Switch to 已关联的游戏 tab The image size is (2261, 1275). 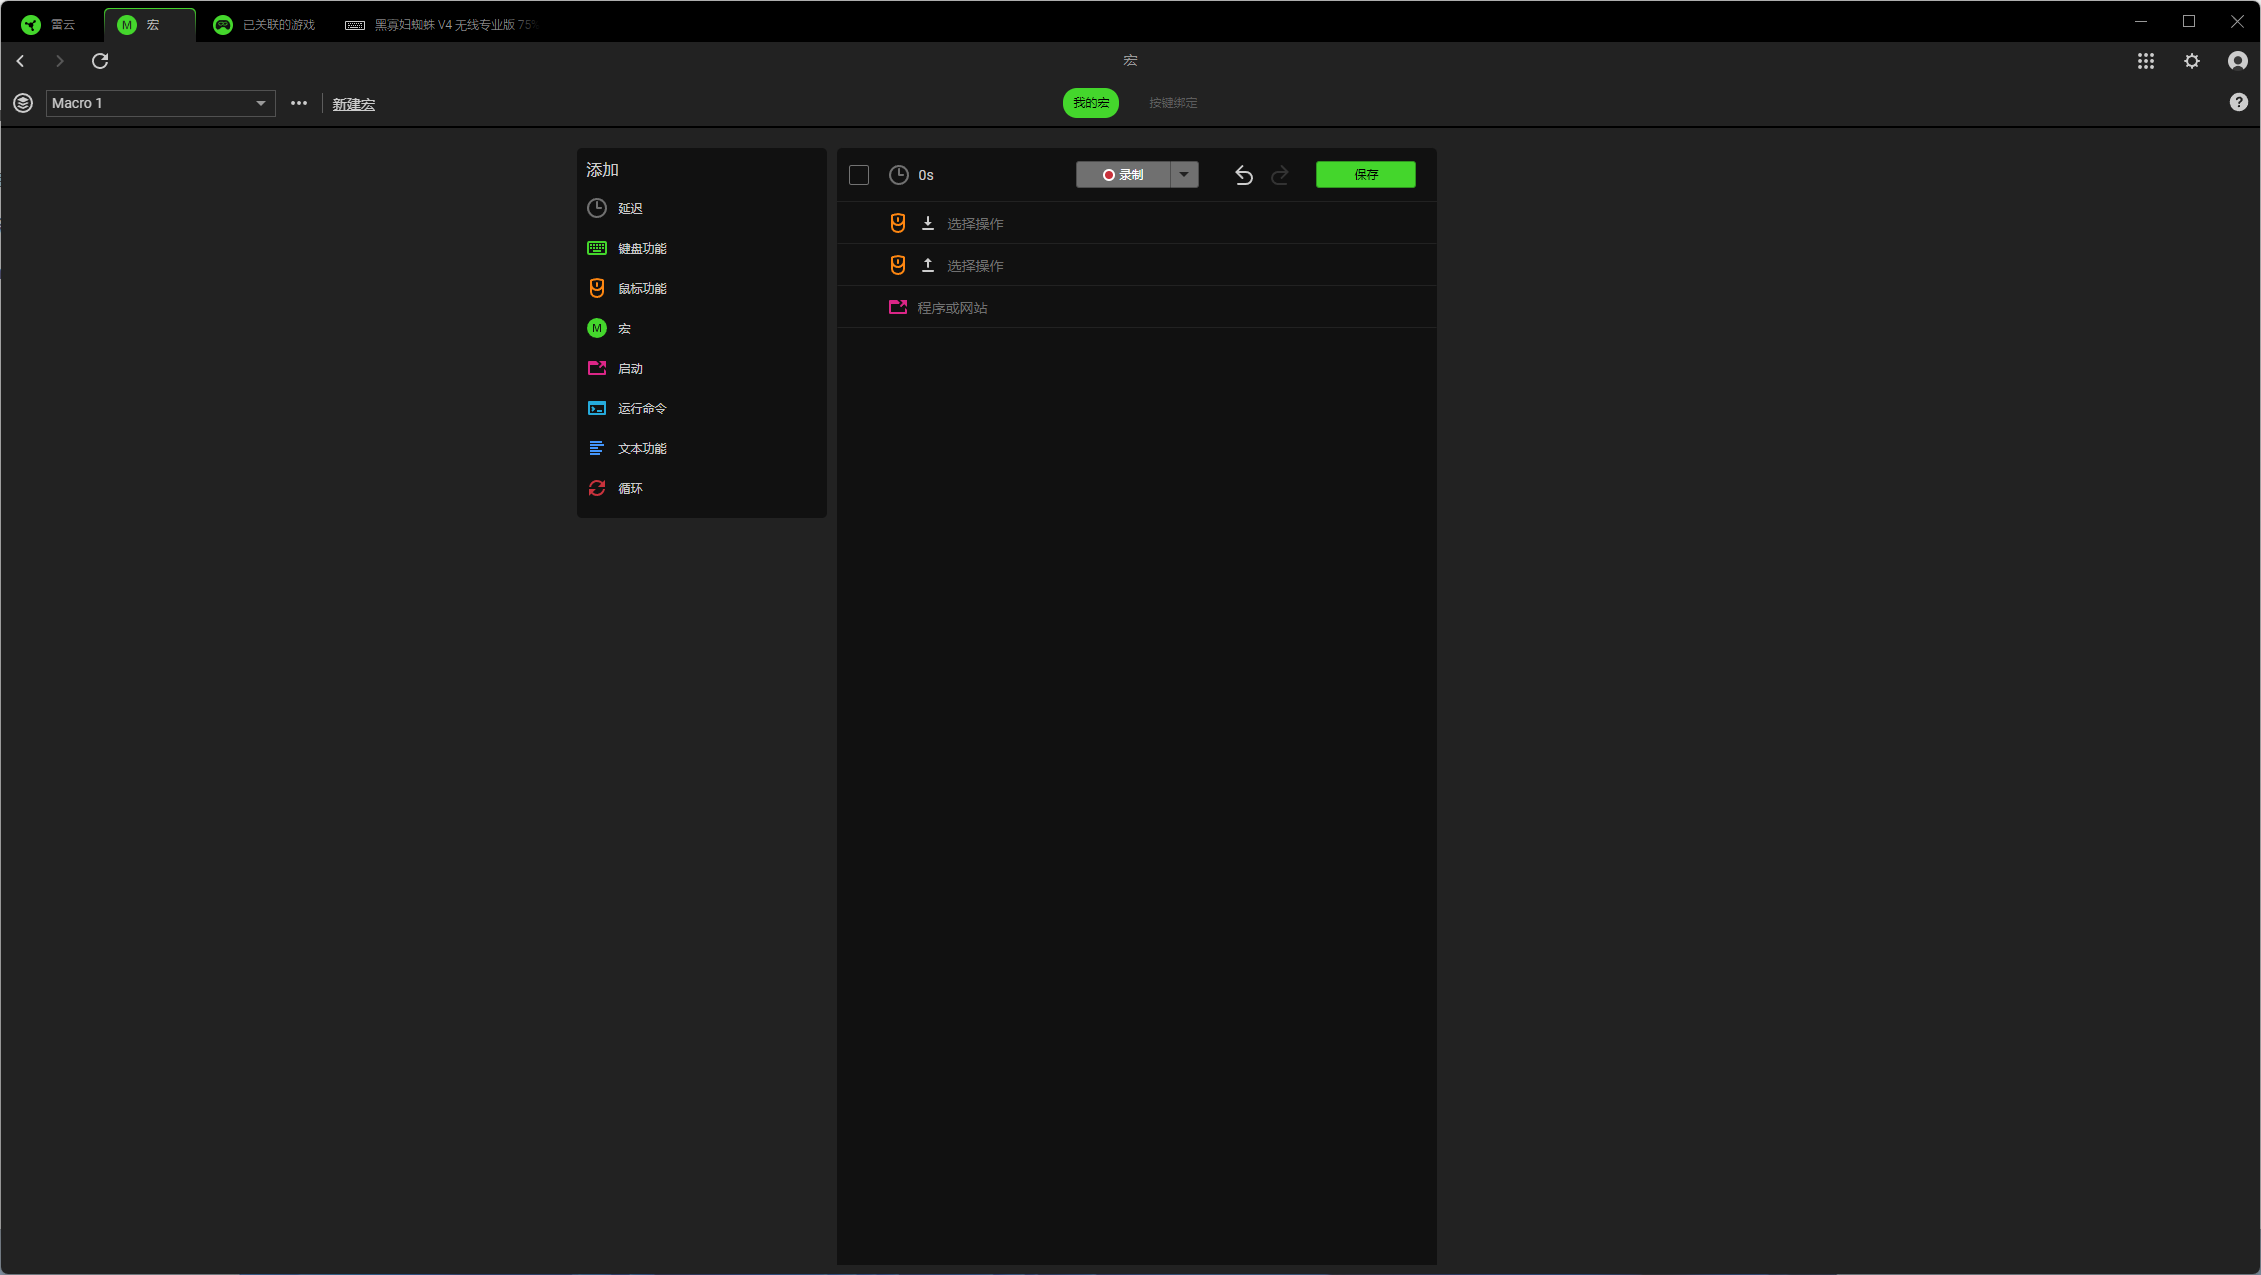[x=265, y=25]
